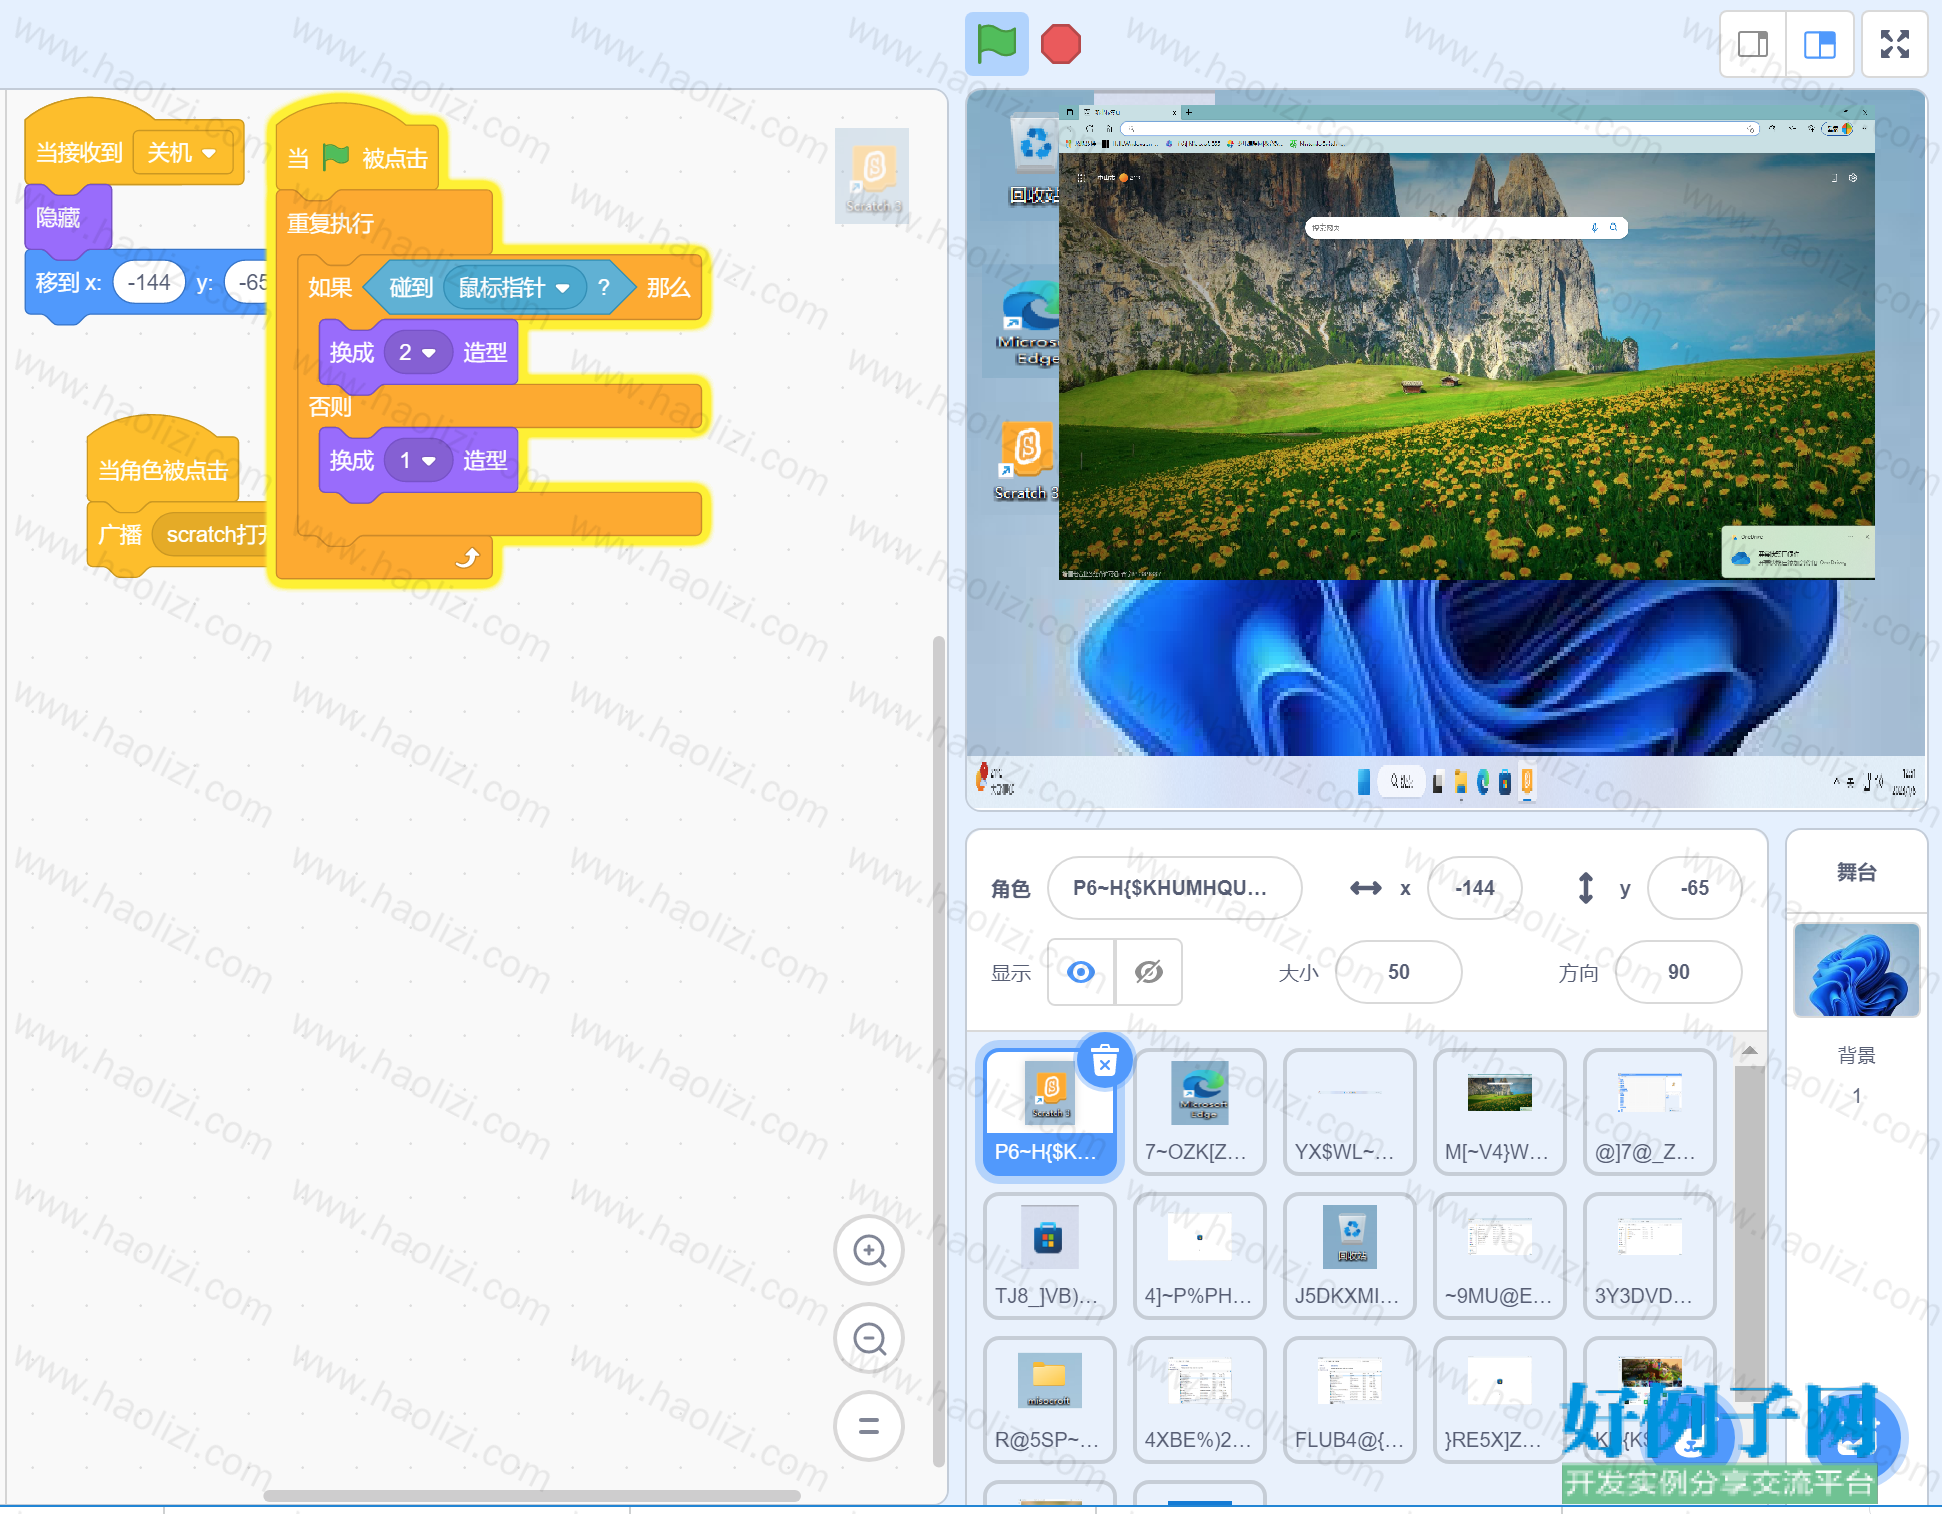1942x1514 pixels.
Task: Show the sprite with the eye icon
Action: [x=1081, y=972]
